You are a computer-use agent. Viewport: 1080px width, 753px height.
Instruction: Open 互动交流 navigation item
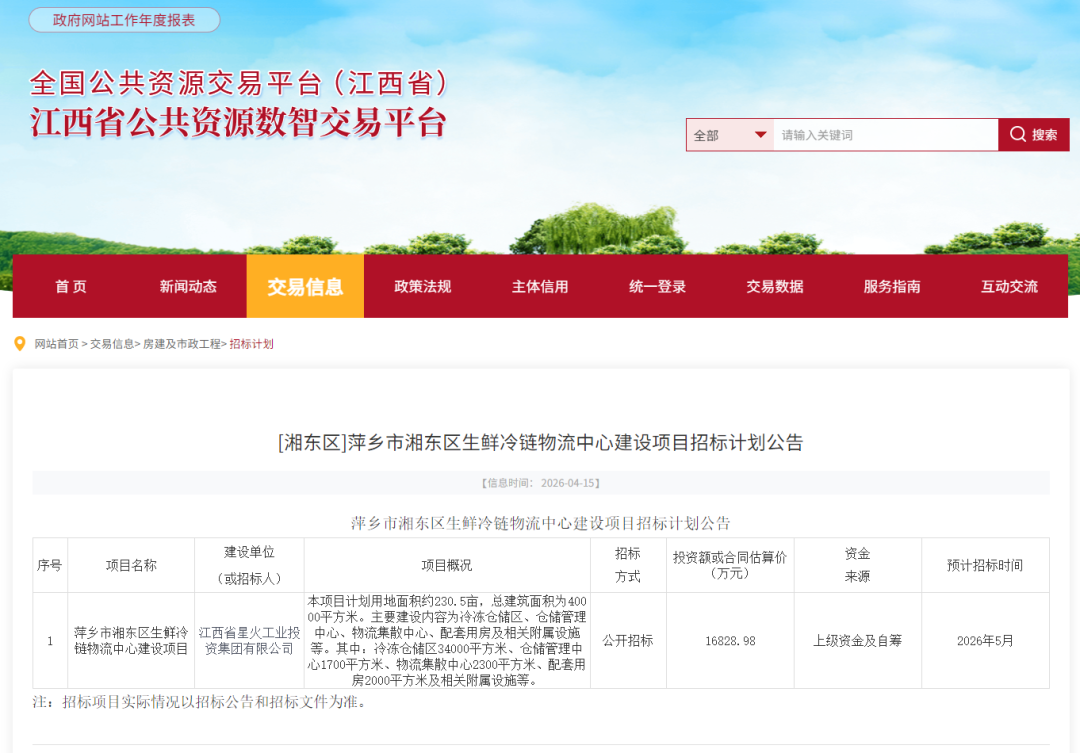point(1009,287)
